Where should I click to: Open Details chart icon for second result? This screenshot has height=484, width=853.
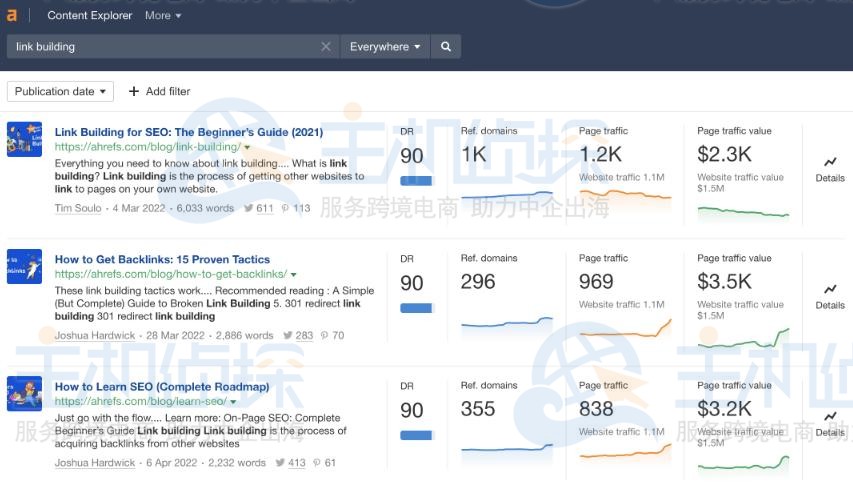click(830, 289)
